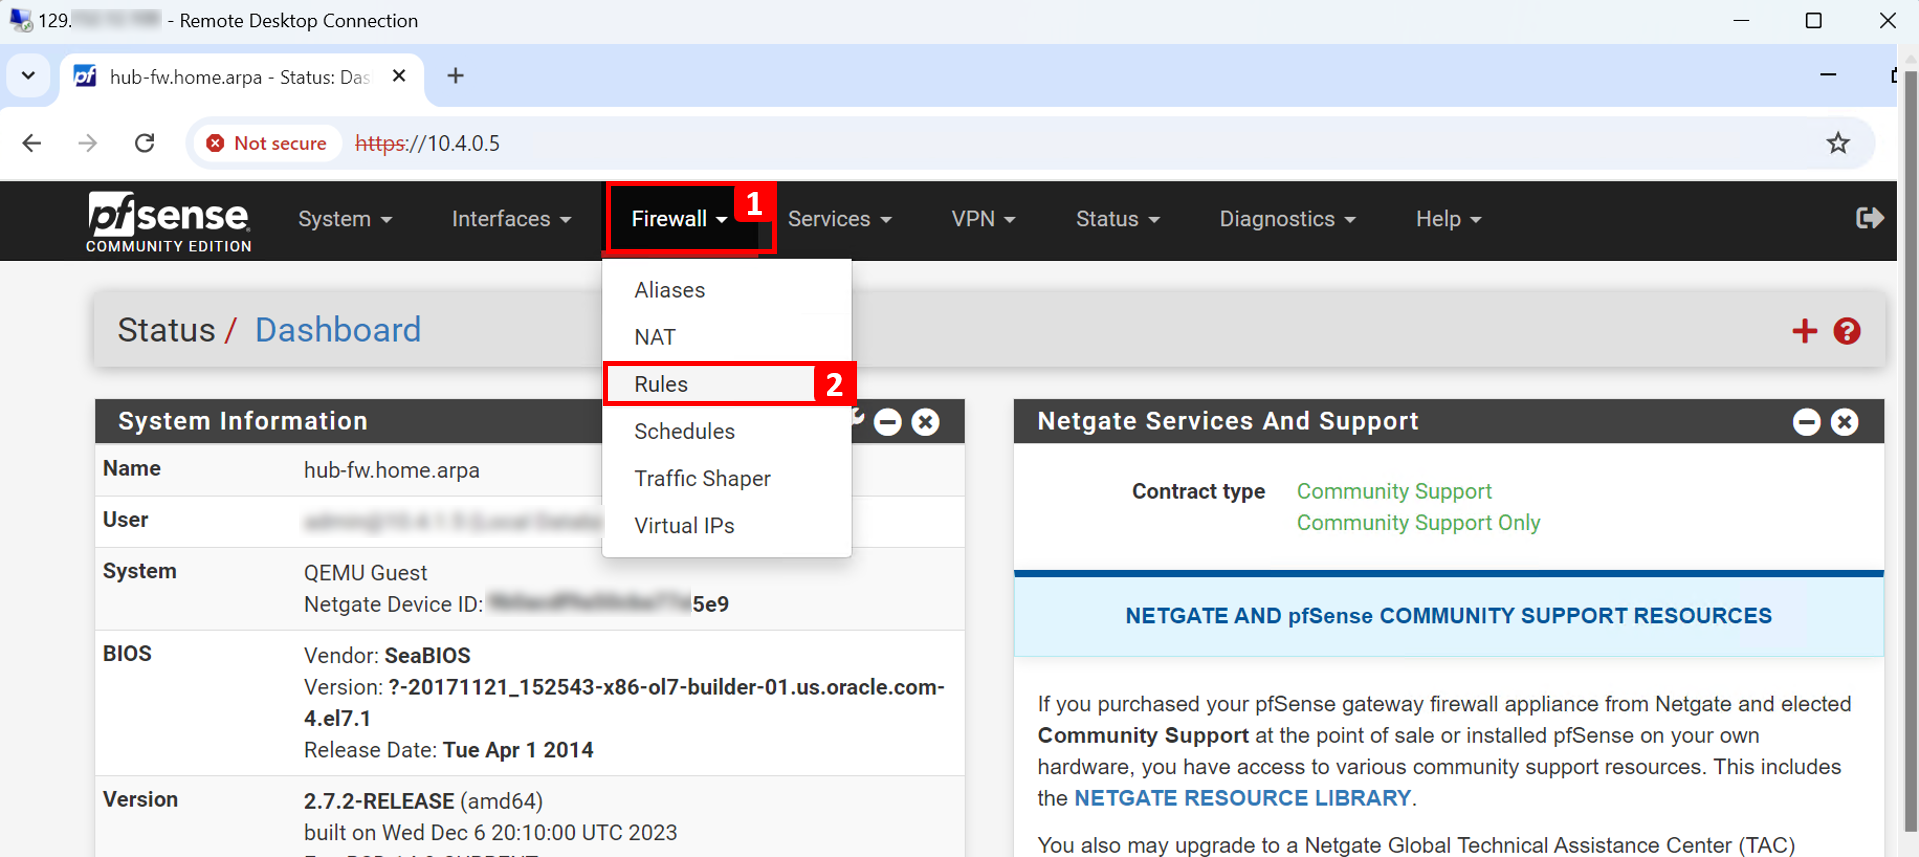The image size is (1919, 857).
Task: Reload the page with refresh icon
Action: 145,143
